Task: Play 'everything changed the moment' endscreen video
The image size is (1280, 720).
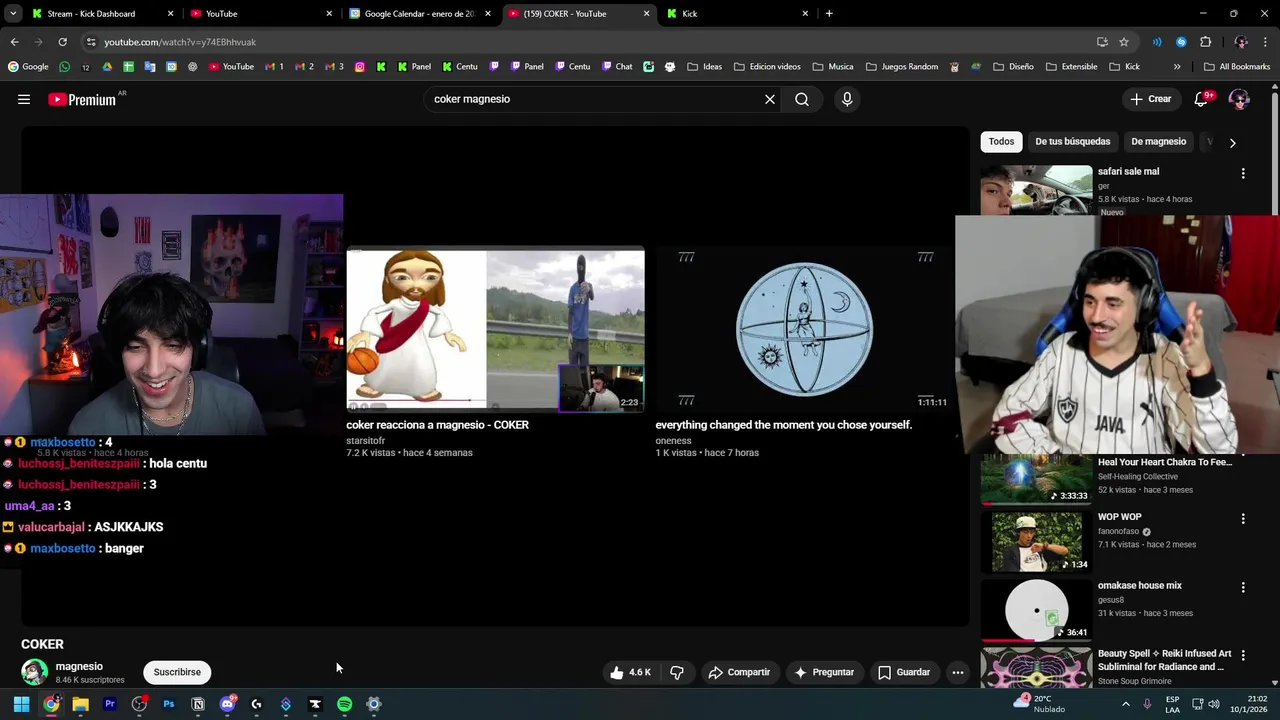Action: (804, 330)
